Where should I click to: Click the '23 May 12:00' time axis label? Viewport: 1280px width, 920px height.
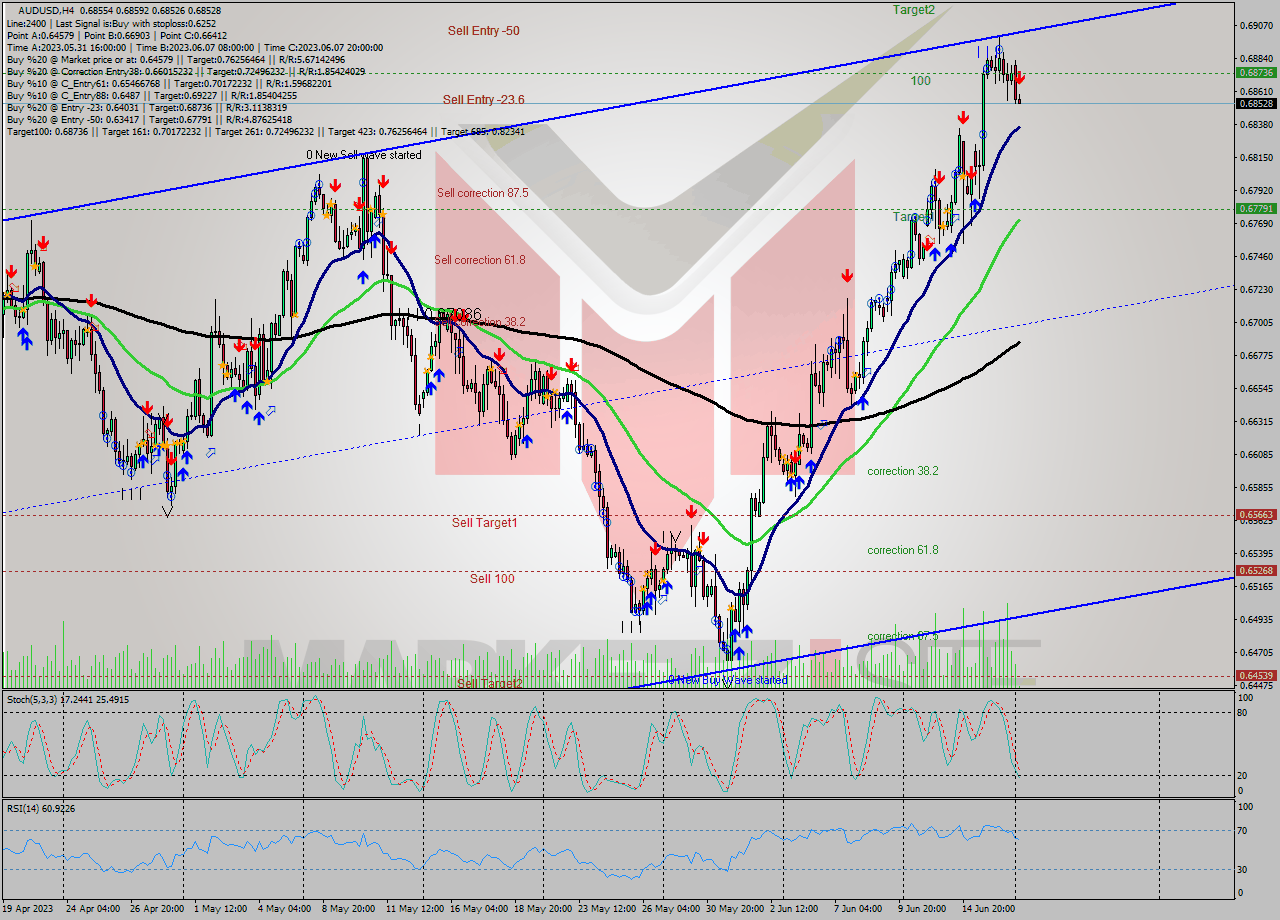pyautogui.click(x=605, y=909)
